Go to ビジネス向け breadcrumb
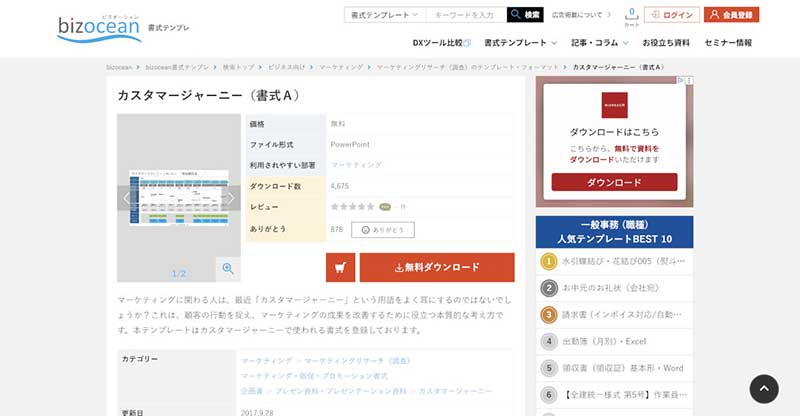 (286, 67)
